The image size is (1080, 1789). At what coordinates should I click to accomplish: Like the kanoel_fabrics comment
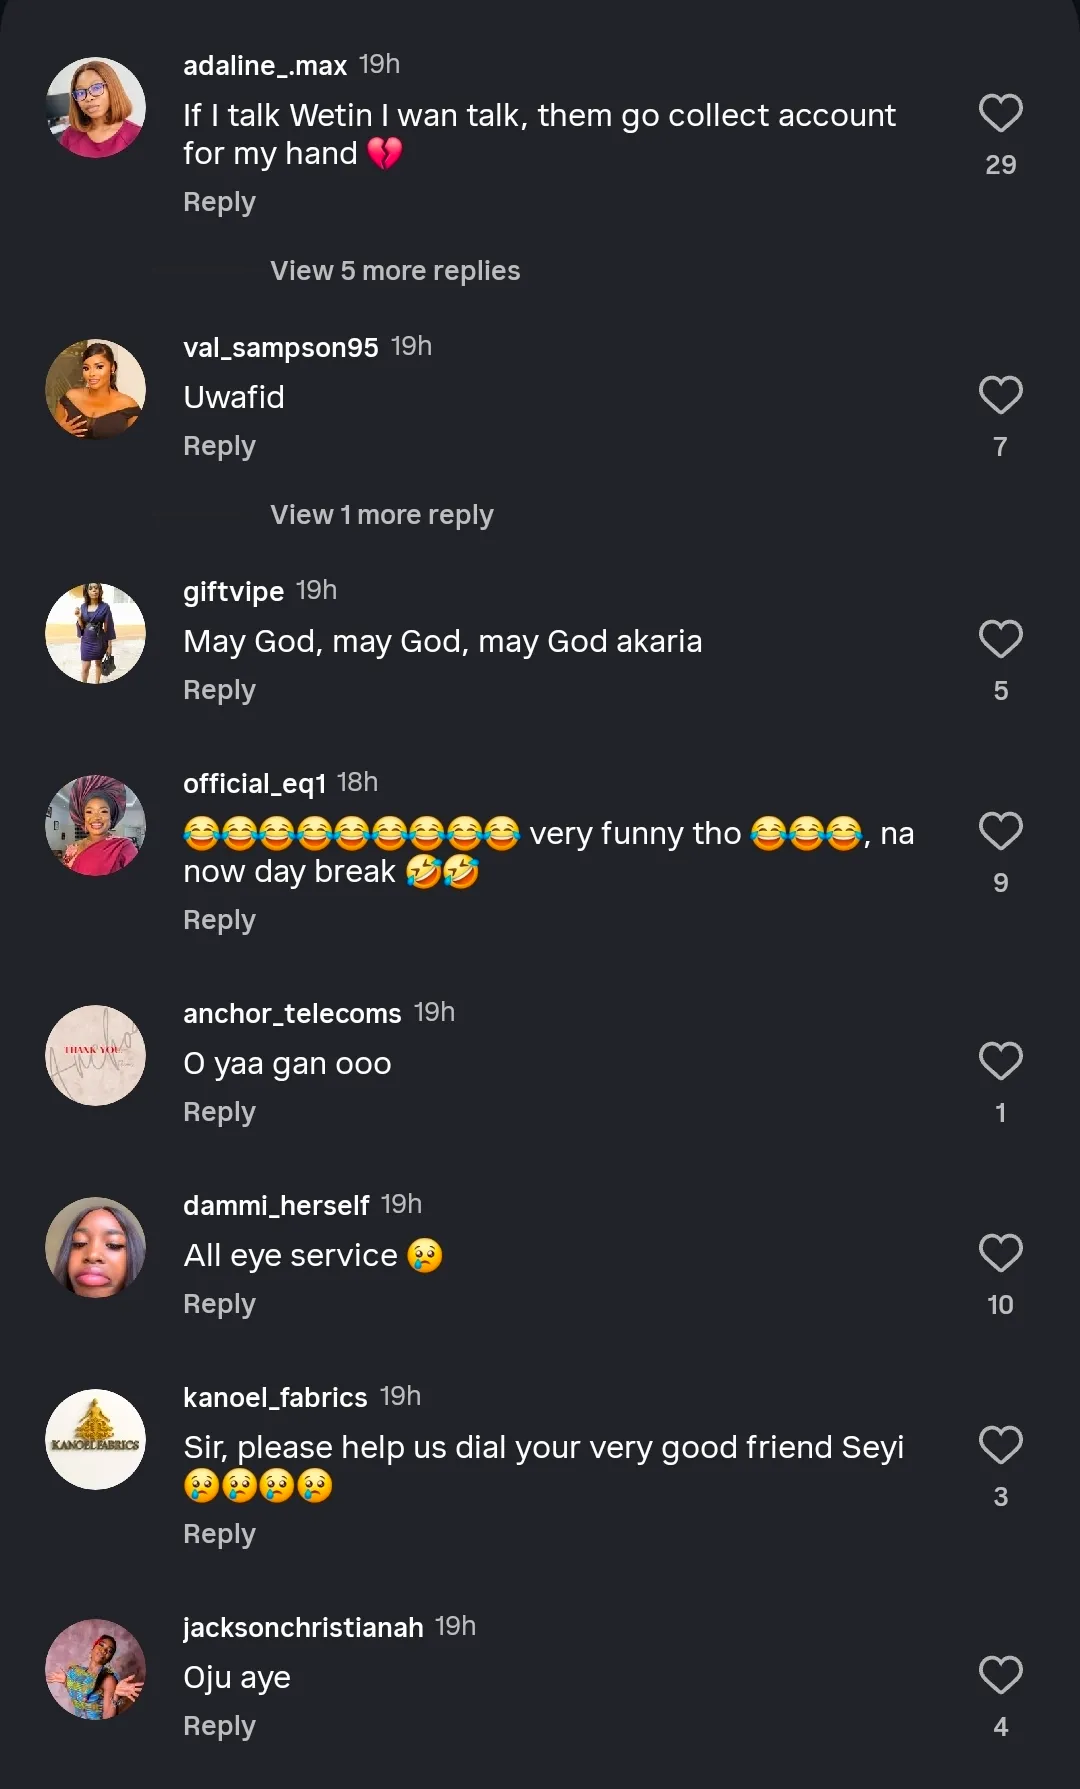pos(1000,1446)
